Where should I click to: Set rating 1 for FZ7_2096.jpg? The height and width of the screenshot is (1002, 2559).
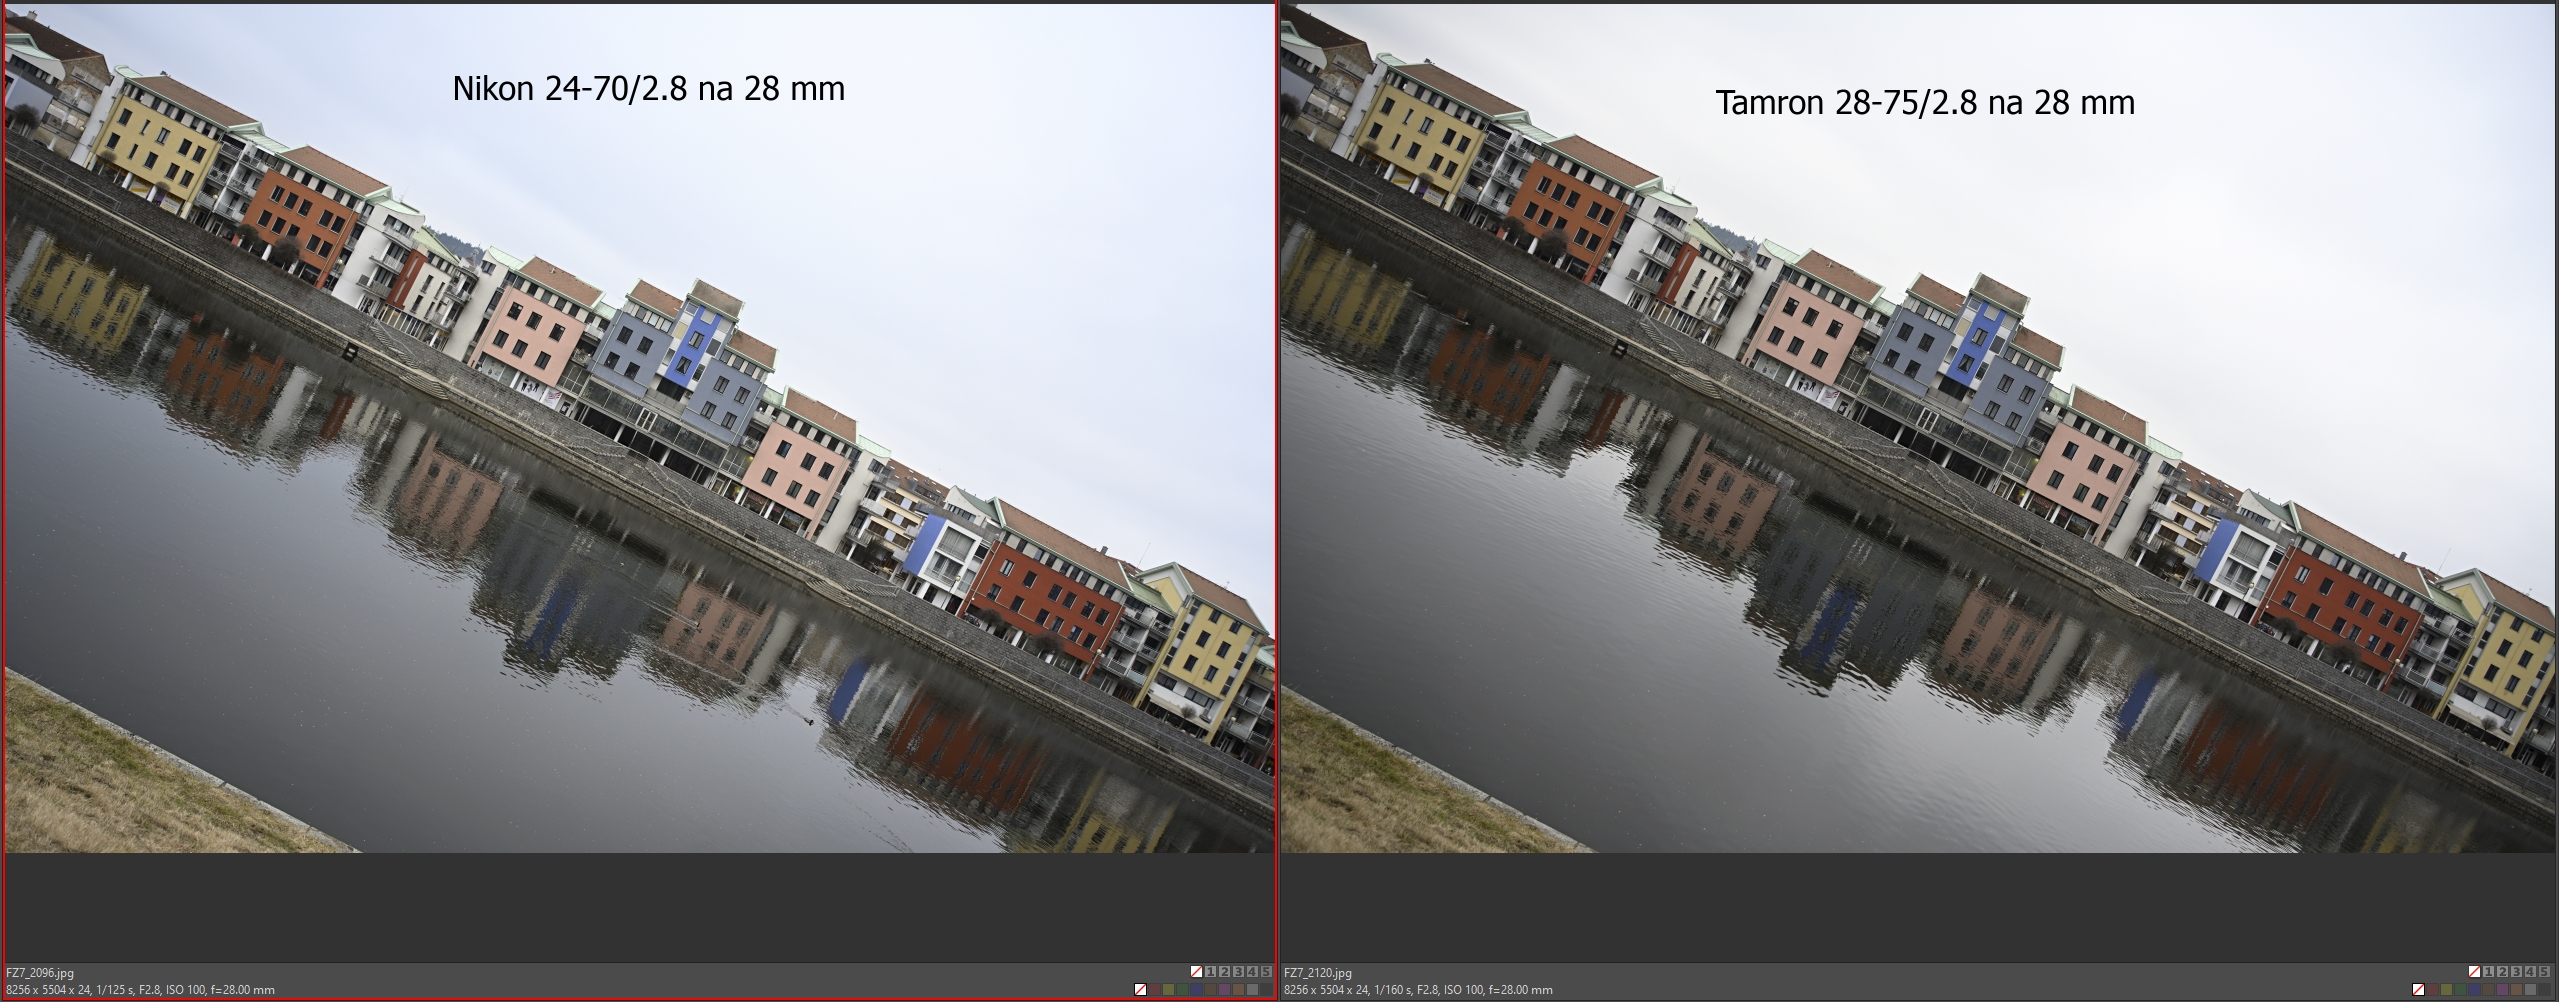pos(1210,972)
